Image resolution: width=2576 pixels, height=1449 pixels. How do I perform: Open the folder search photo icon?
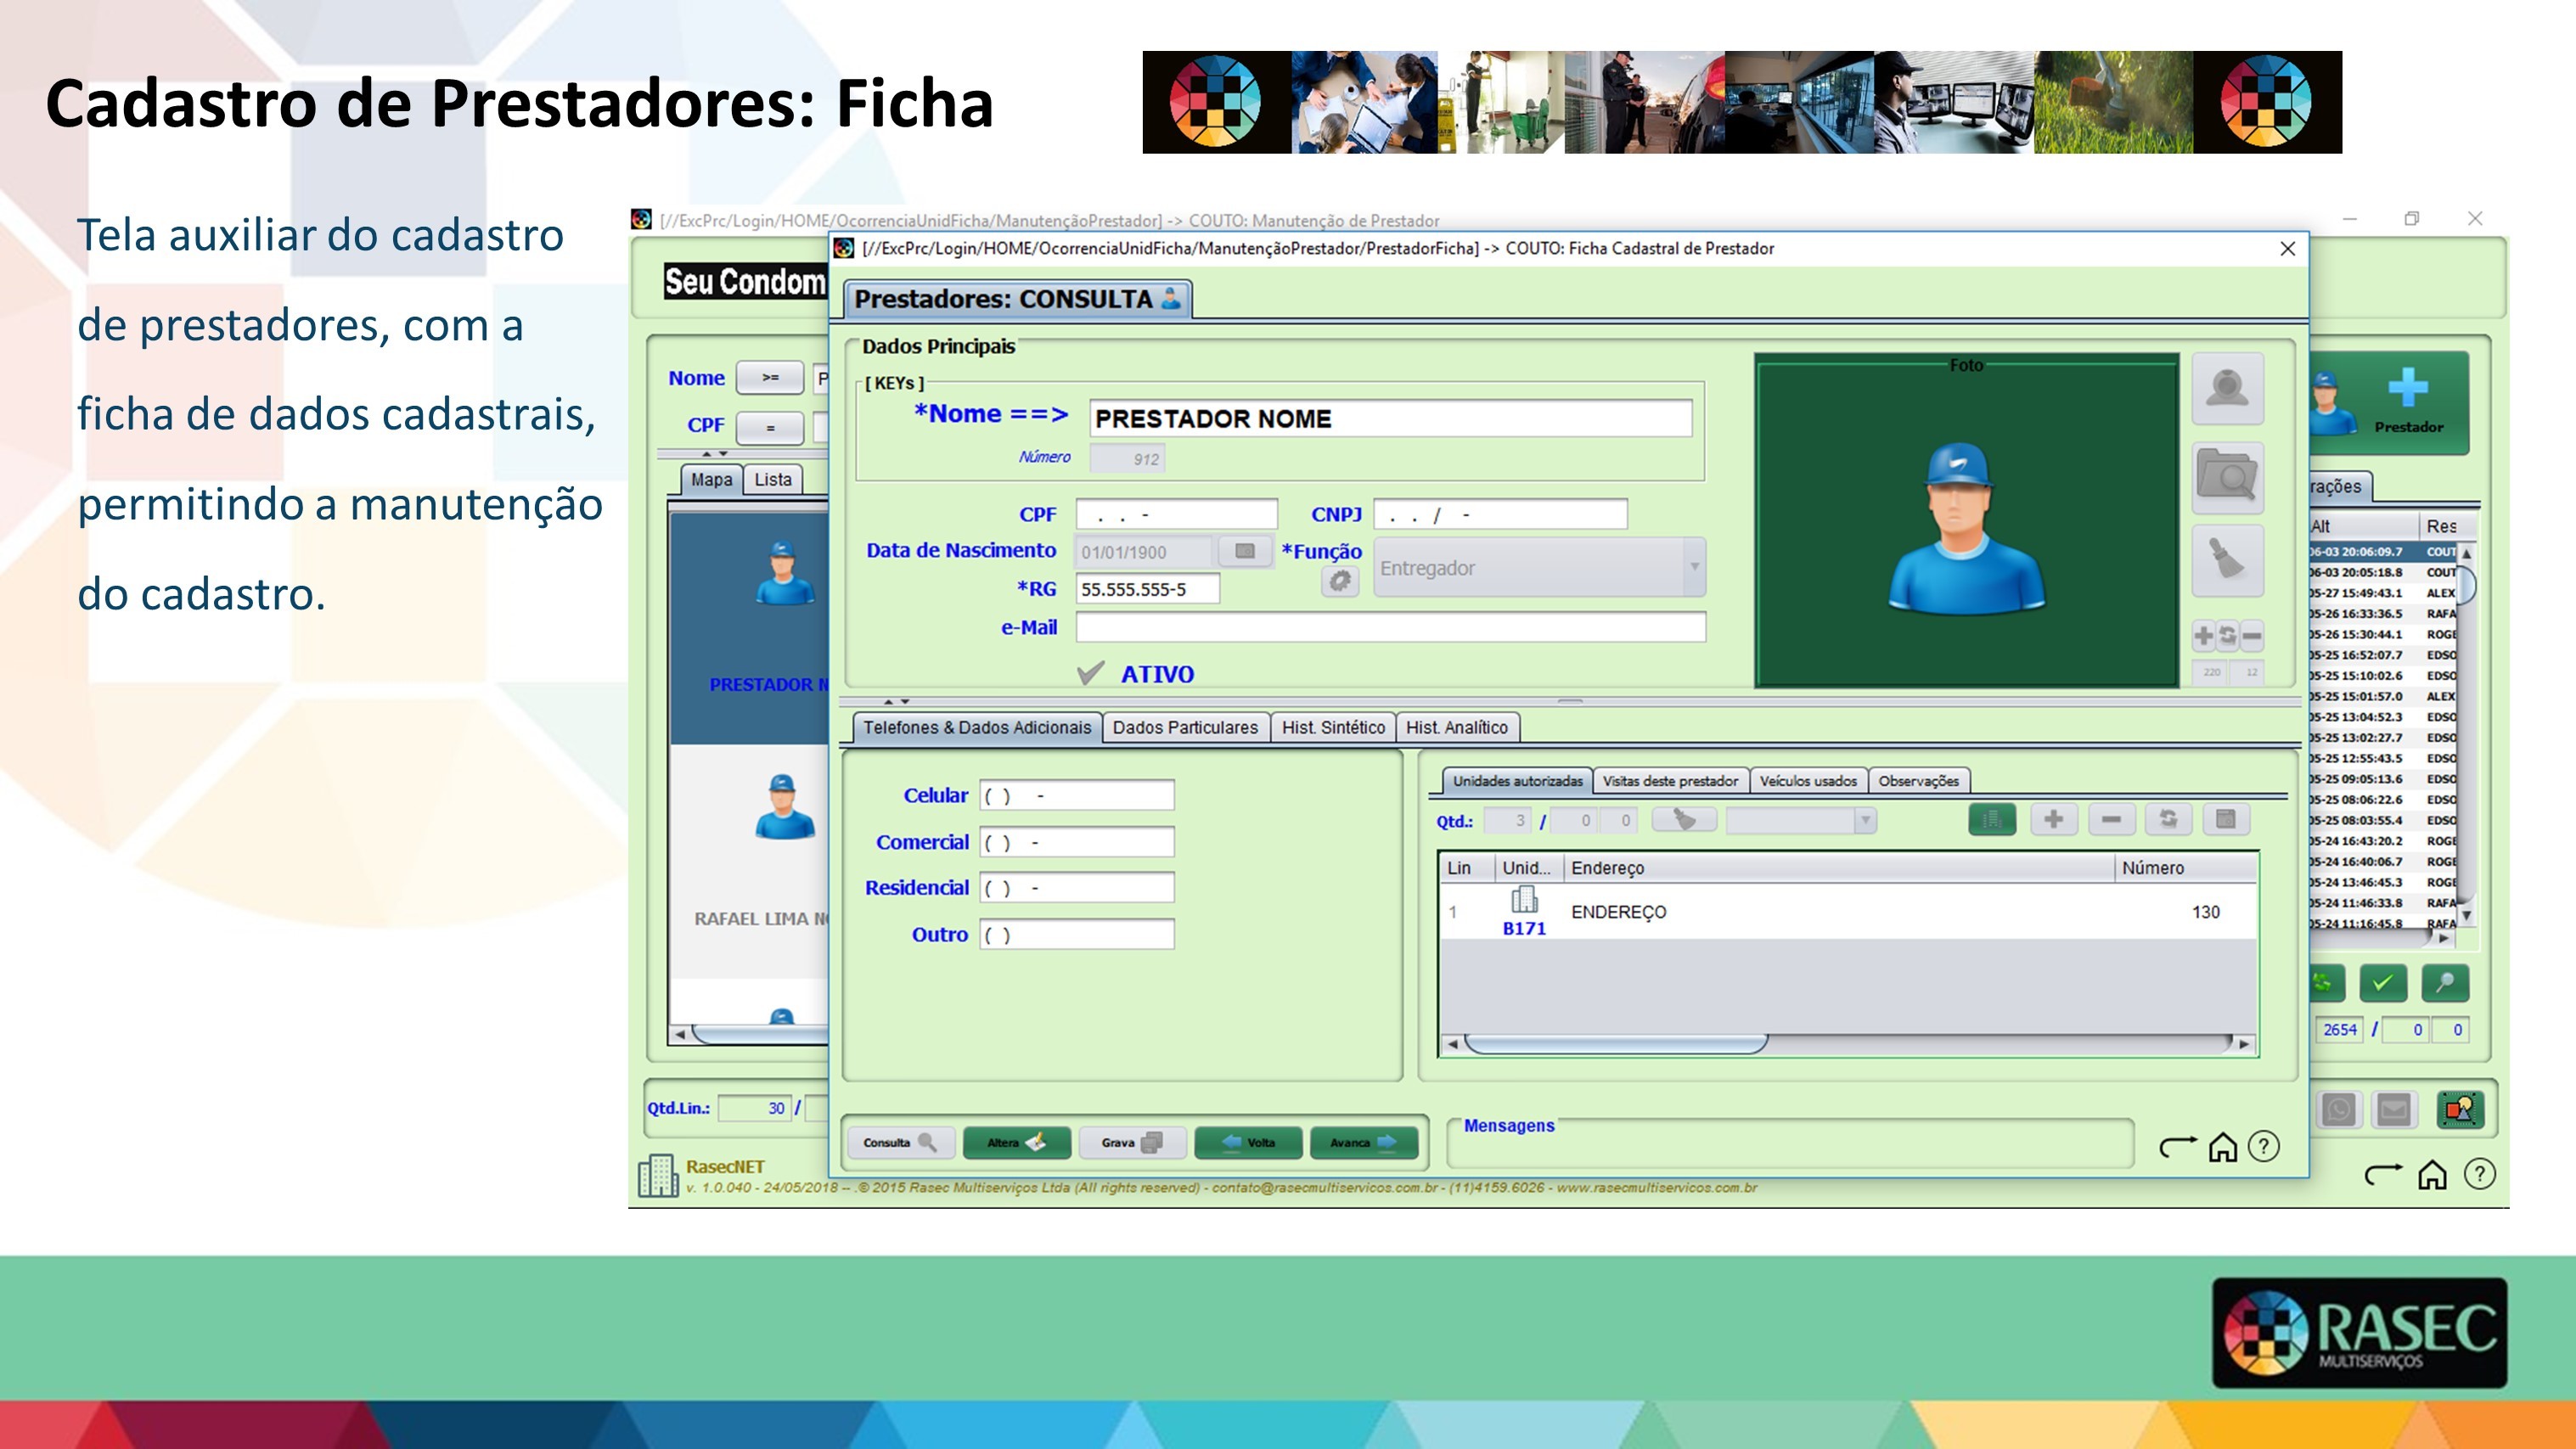pos(2227,477)
